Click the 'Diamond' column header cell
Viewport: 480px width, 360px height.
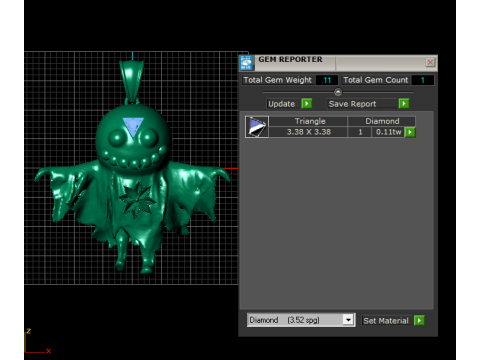[382, 121]
